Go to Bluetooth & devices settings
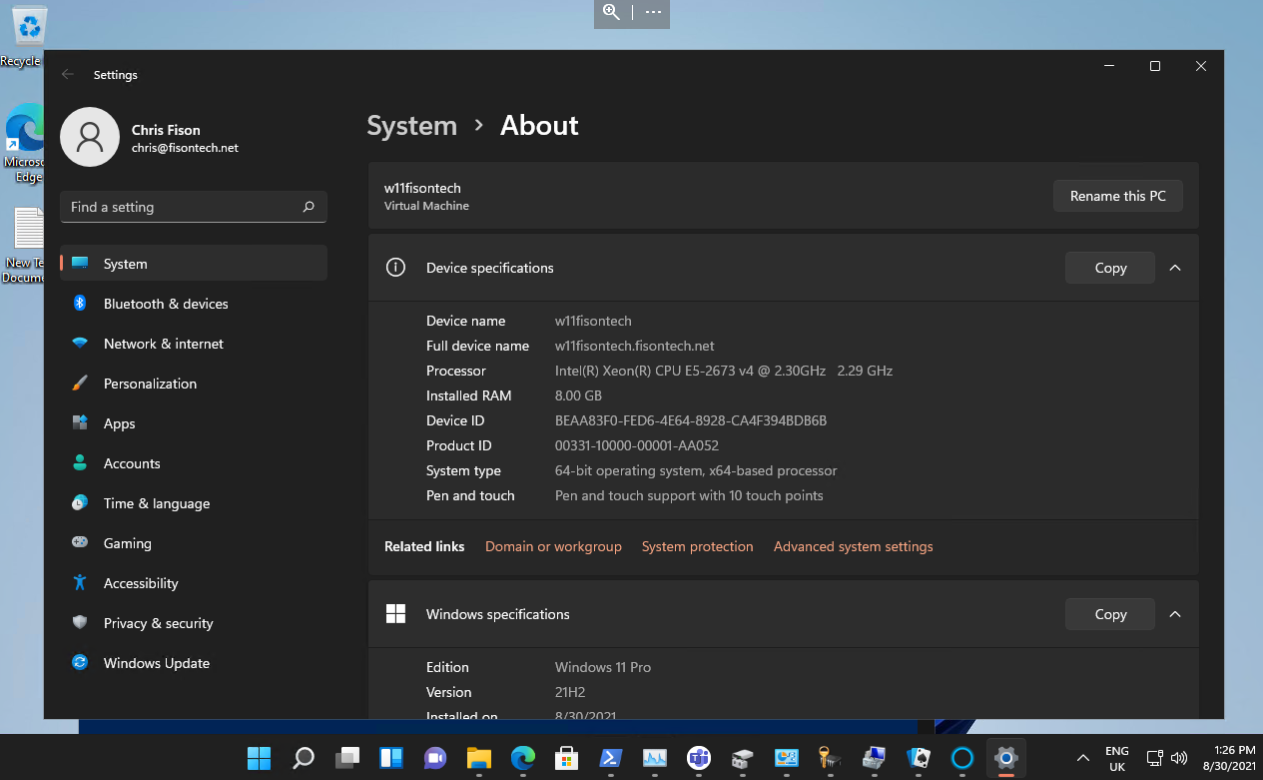This screenshot has height=780, width=1263. 194,303
